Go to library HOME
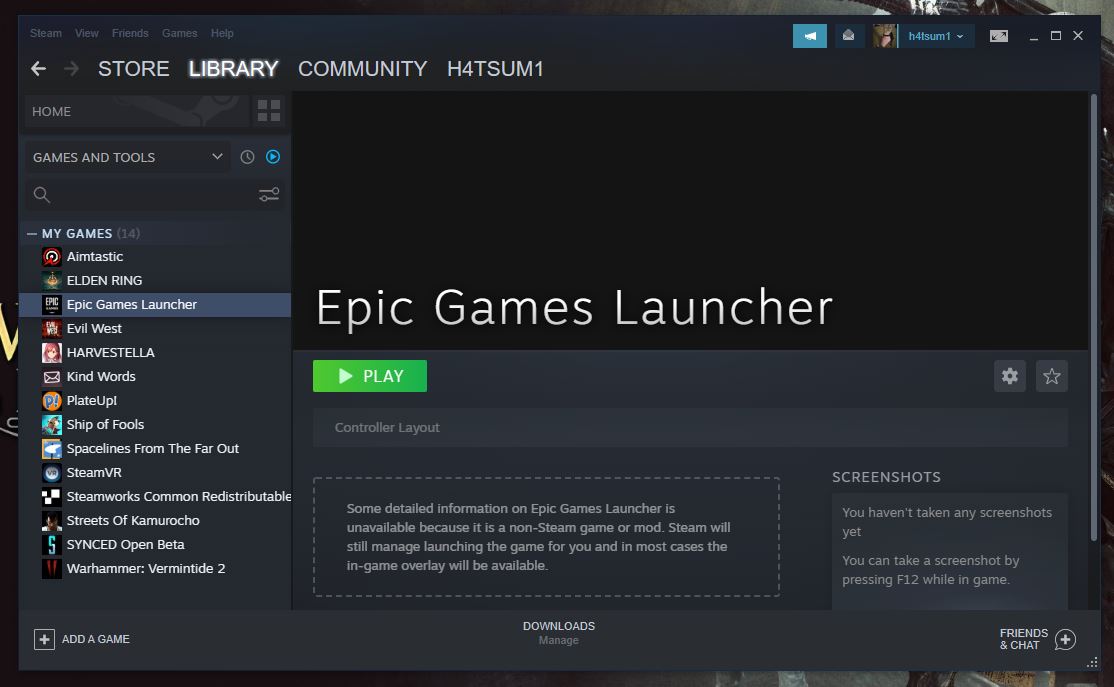Viewport: 1114px width, 687px height. pos(137,111)
